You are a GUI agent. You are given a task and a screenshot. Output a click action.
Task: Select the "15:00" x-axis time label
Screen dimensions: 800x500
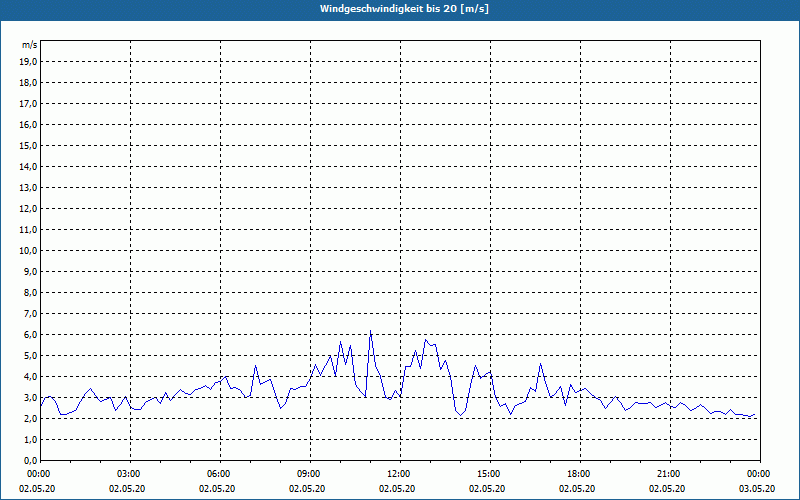click(490, 474)
